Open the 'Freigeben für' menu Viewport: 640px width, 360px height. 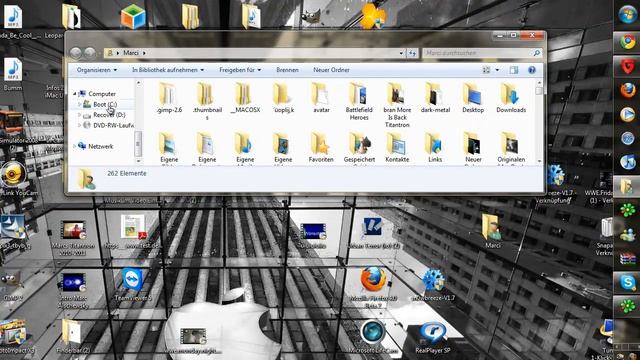[240, 70]
